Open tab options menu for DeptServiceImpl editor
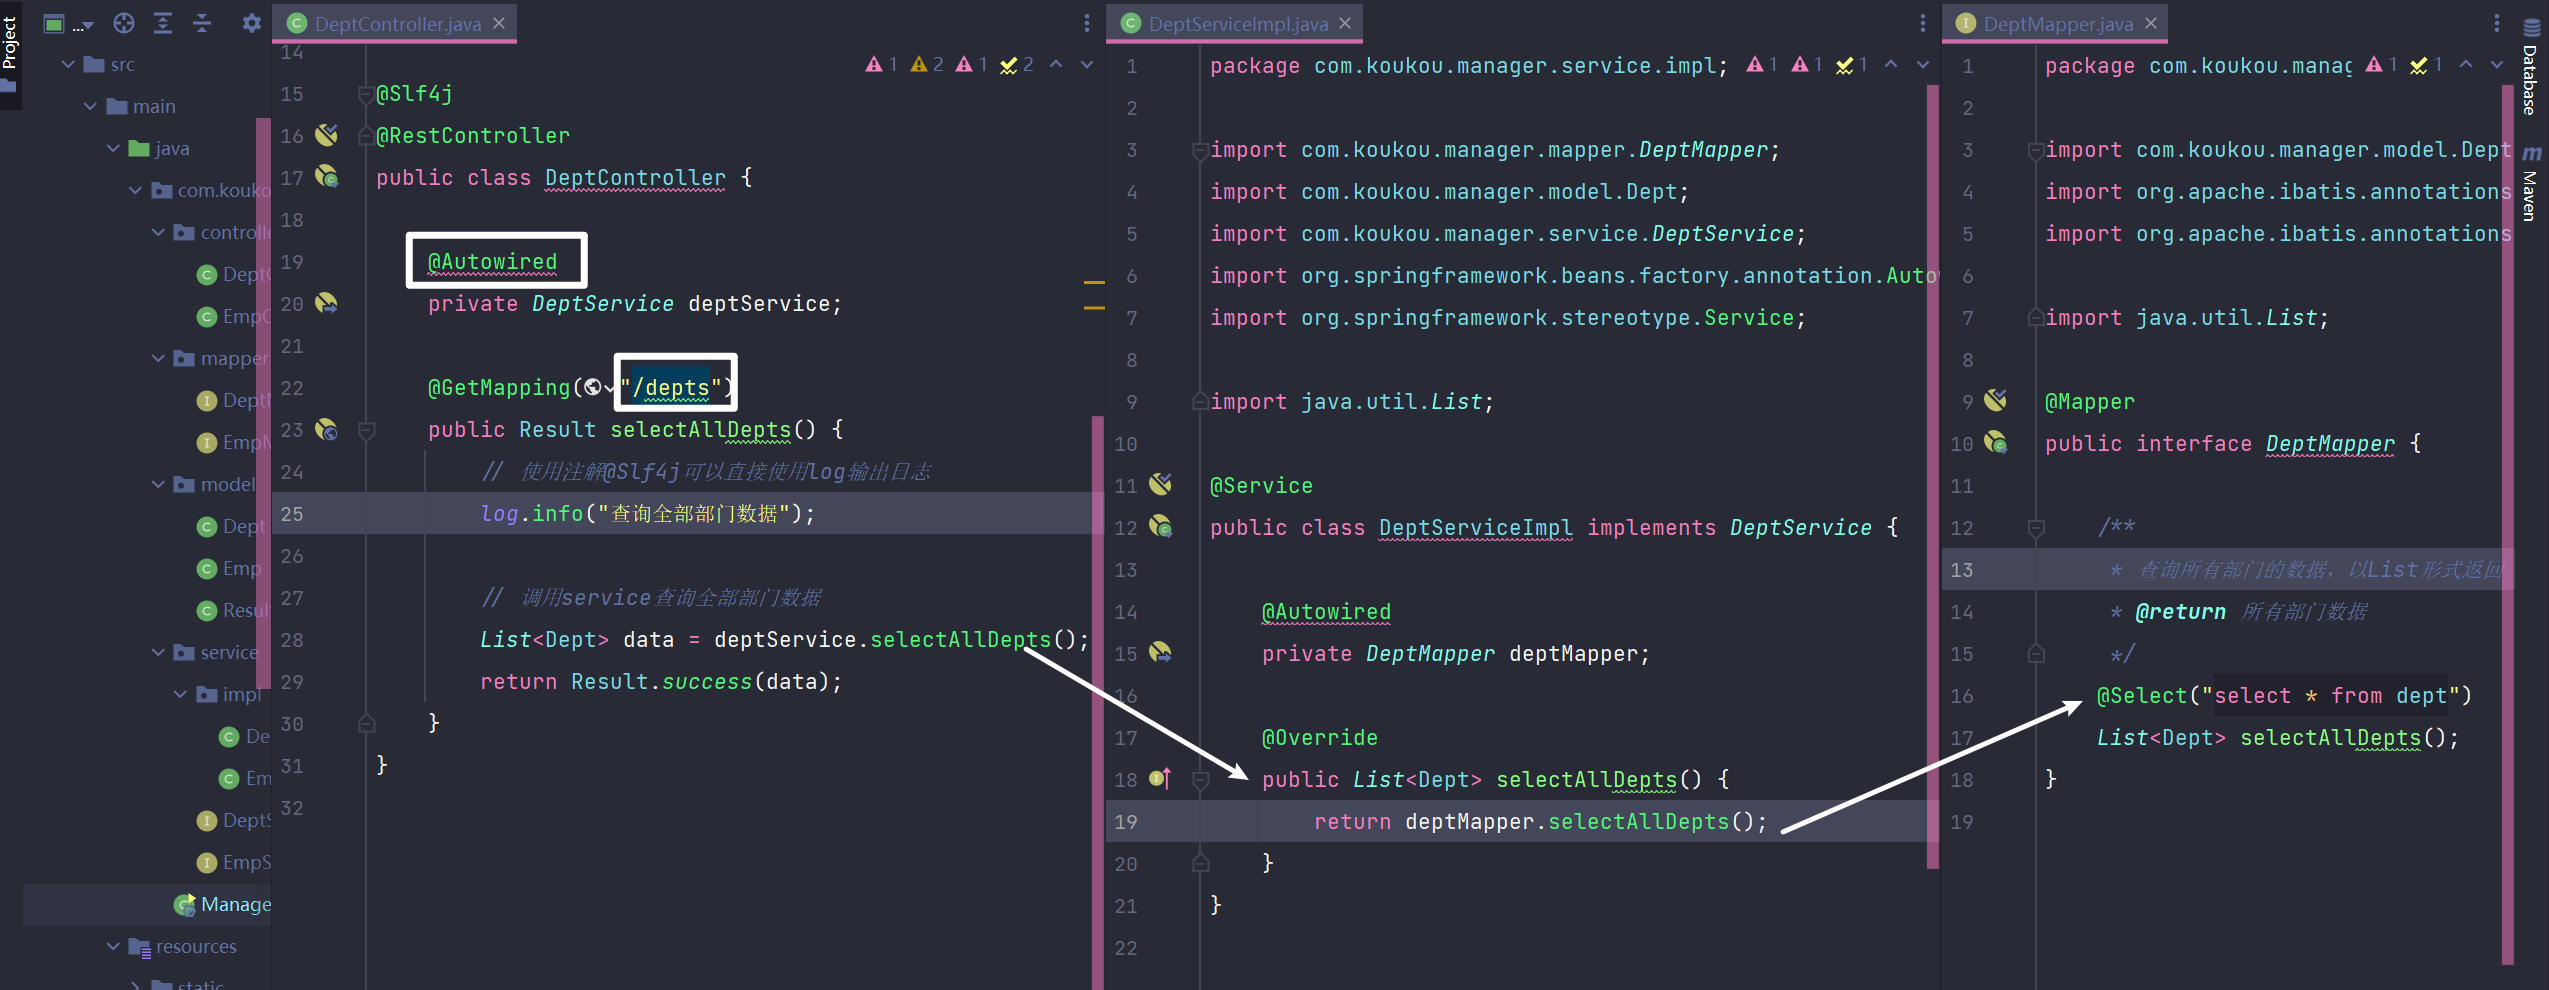 click(1922, 23)
